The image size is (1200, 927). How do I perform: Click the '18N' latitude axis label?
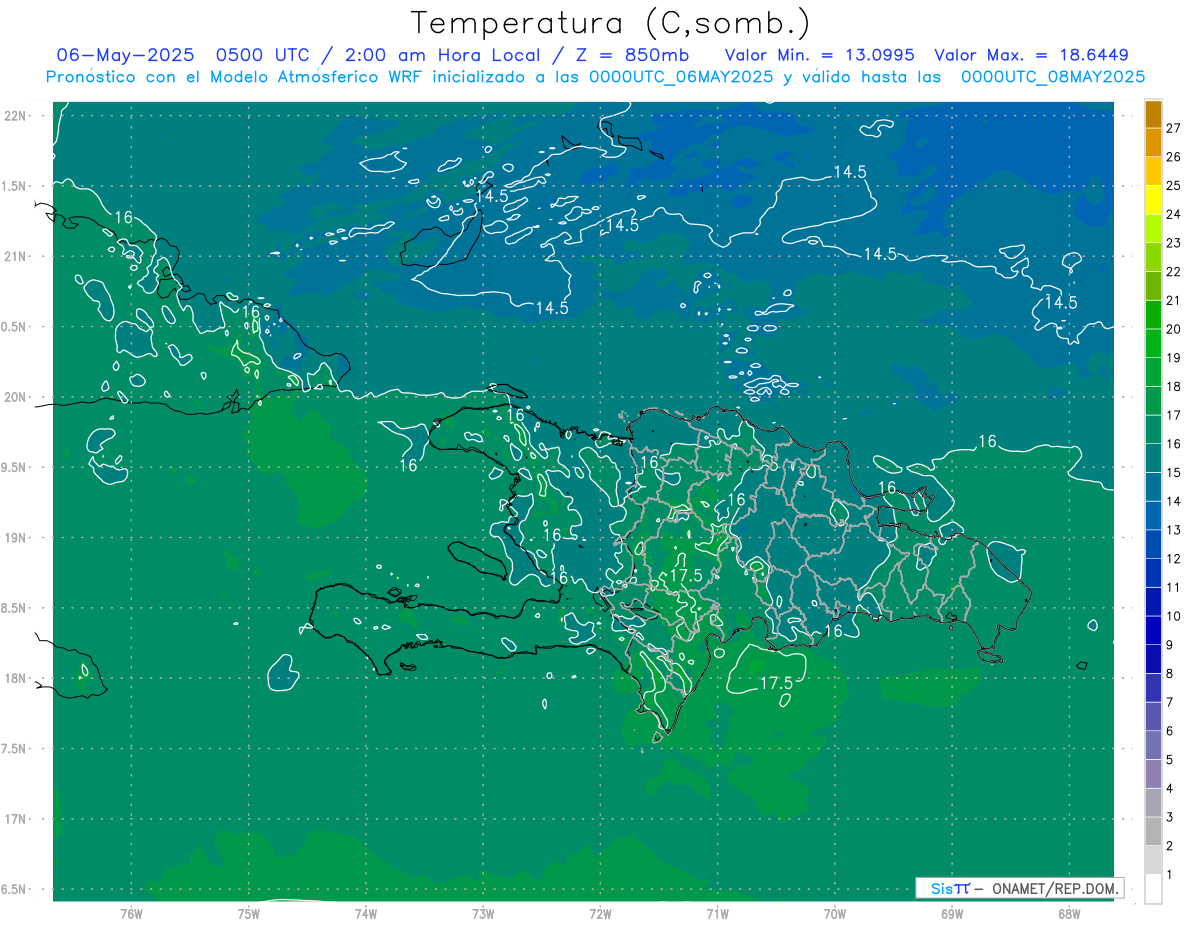(16, 678)
